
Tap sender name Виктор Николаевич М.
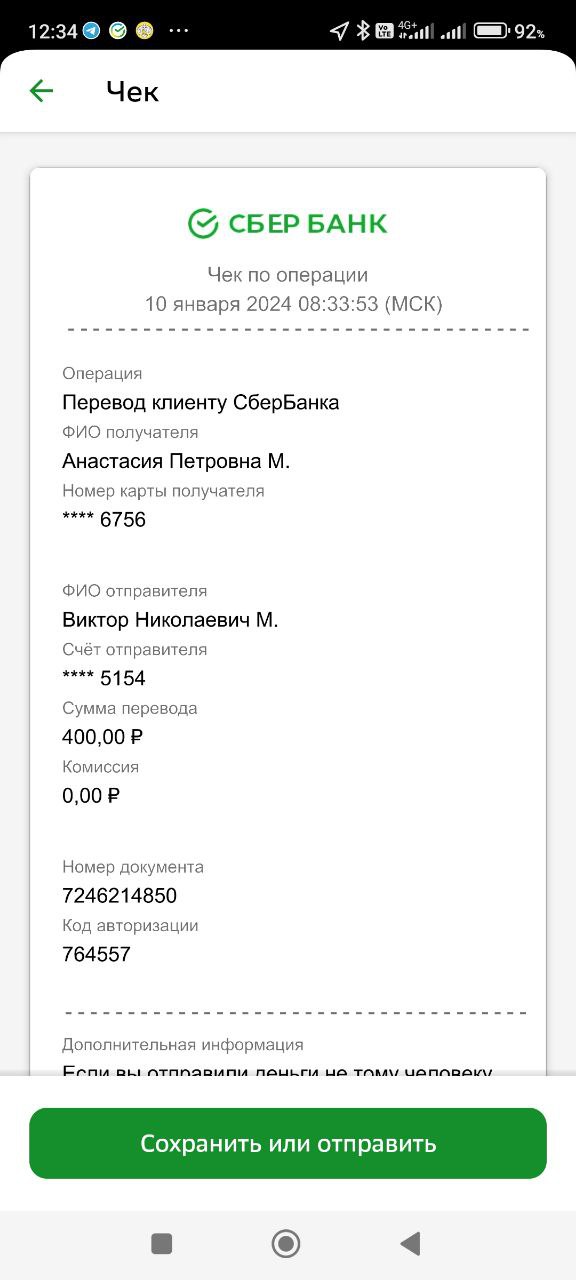(170, 620)
